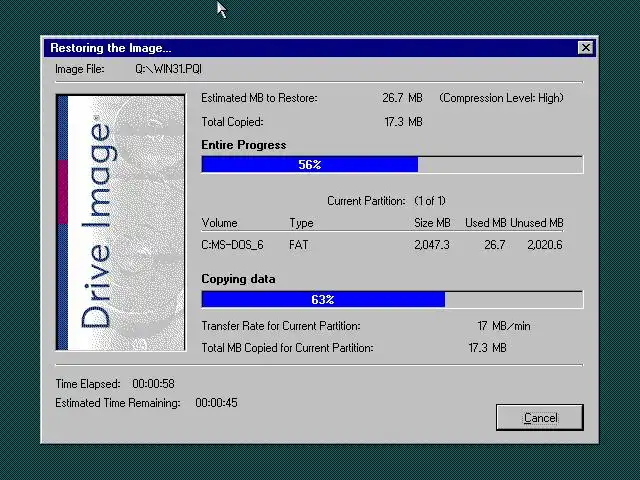Click the Copying data heading
Screen dimensions: 640x480
[238, 279]
